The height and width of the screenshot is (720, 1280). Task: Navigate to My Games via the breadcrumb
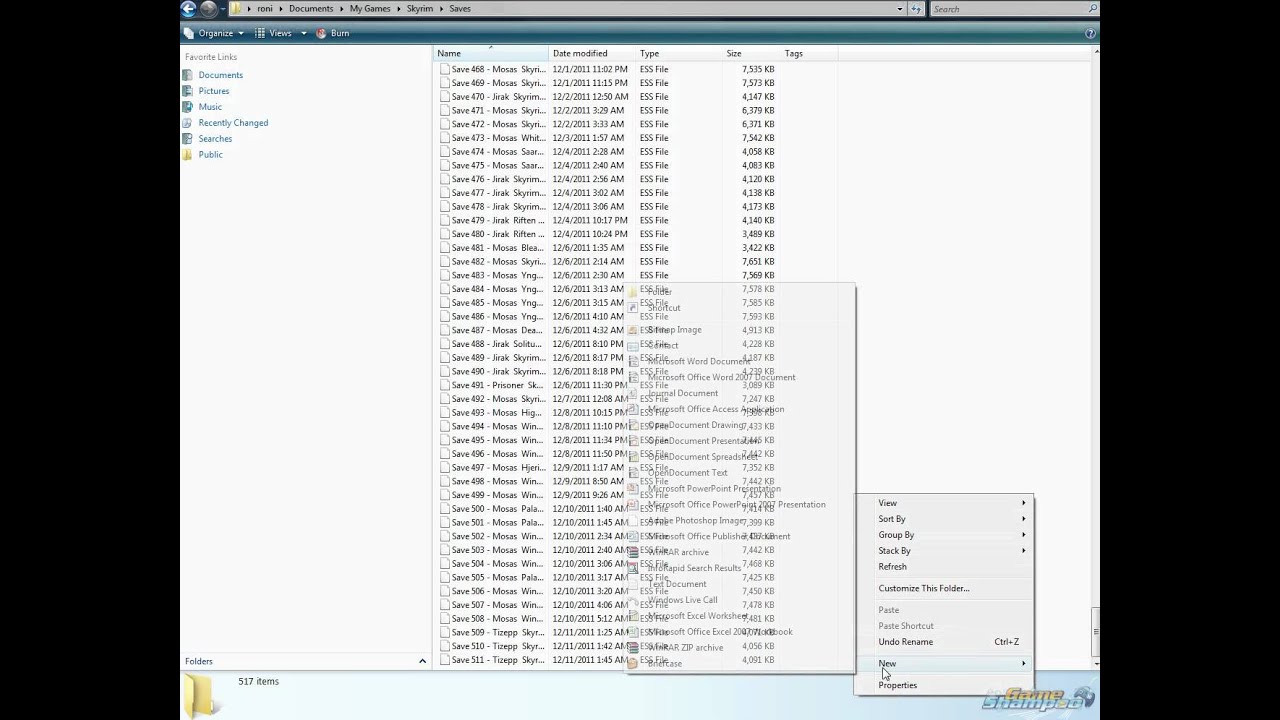coord(370,8)
